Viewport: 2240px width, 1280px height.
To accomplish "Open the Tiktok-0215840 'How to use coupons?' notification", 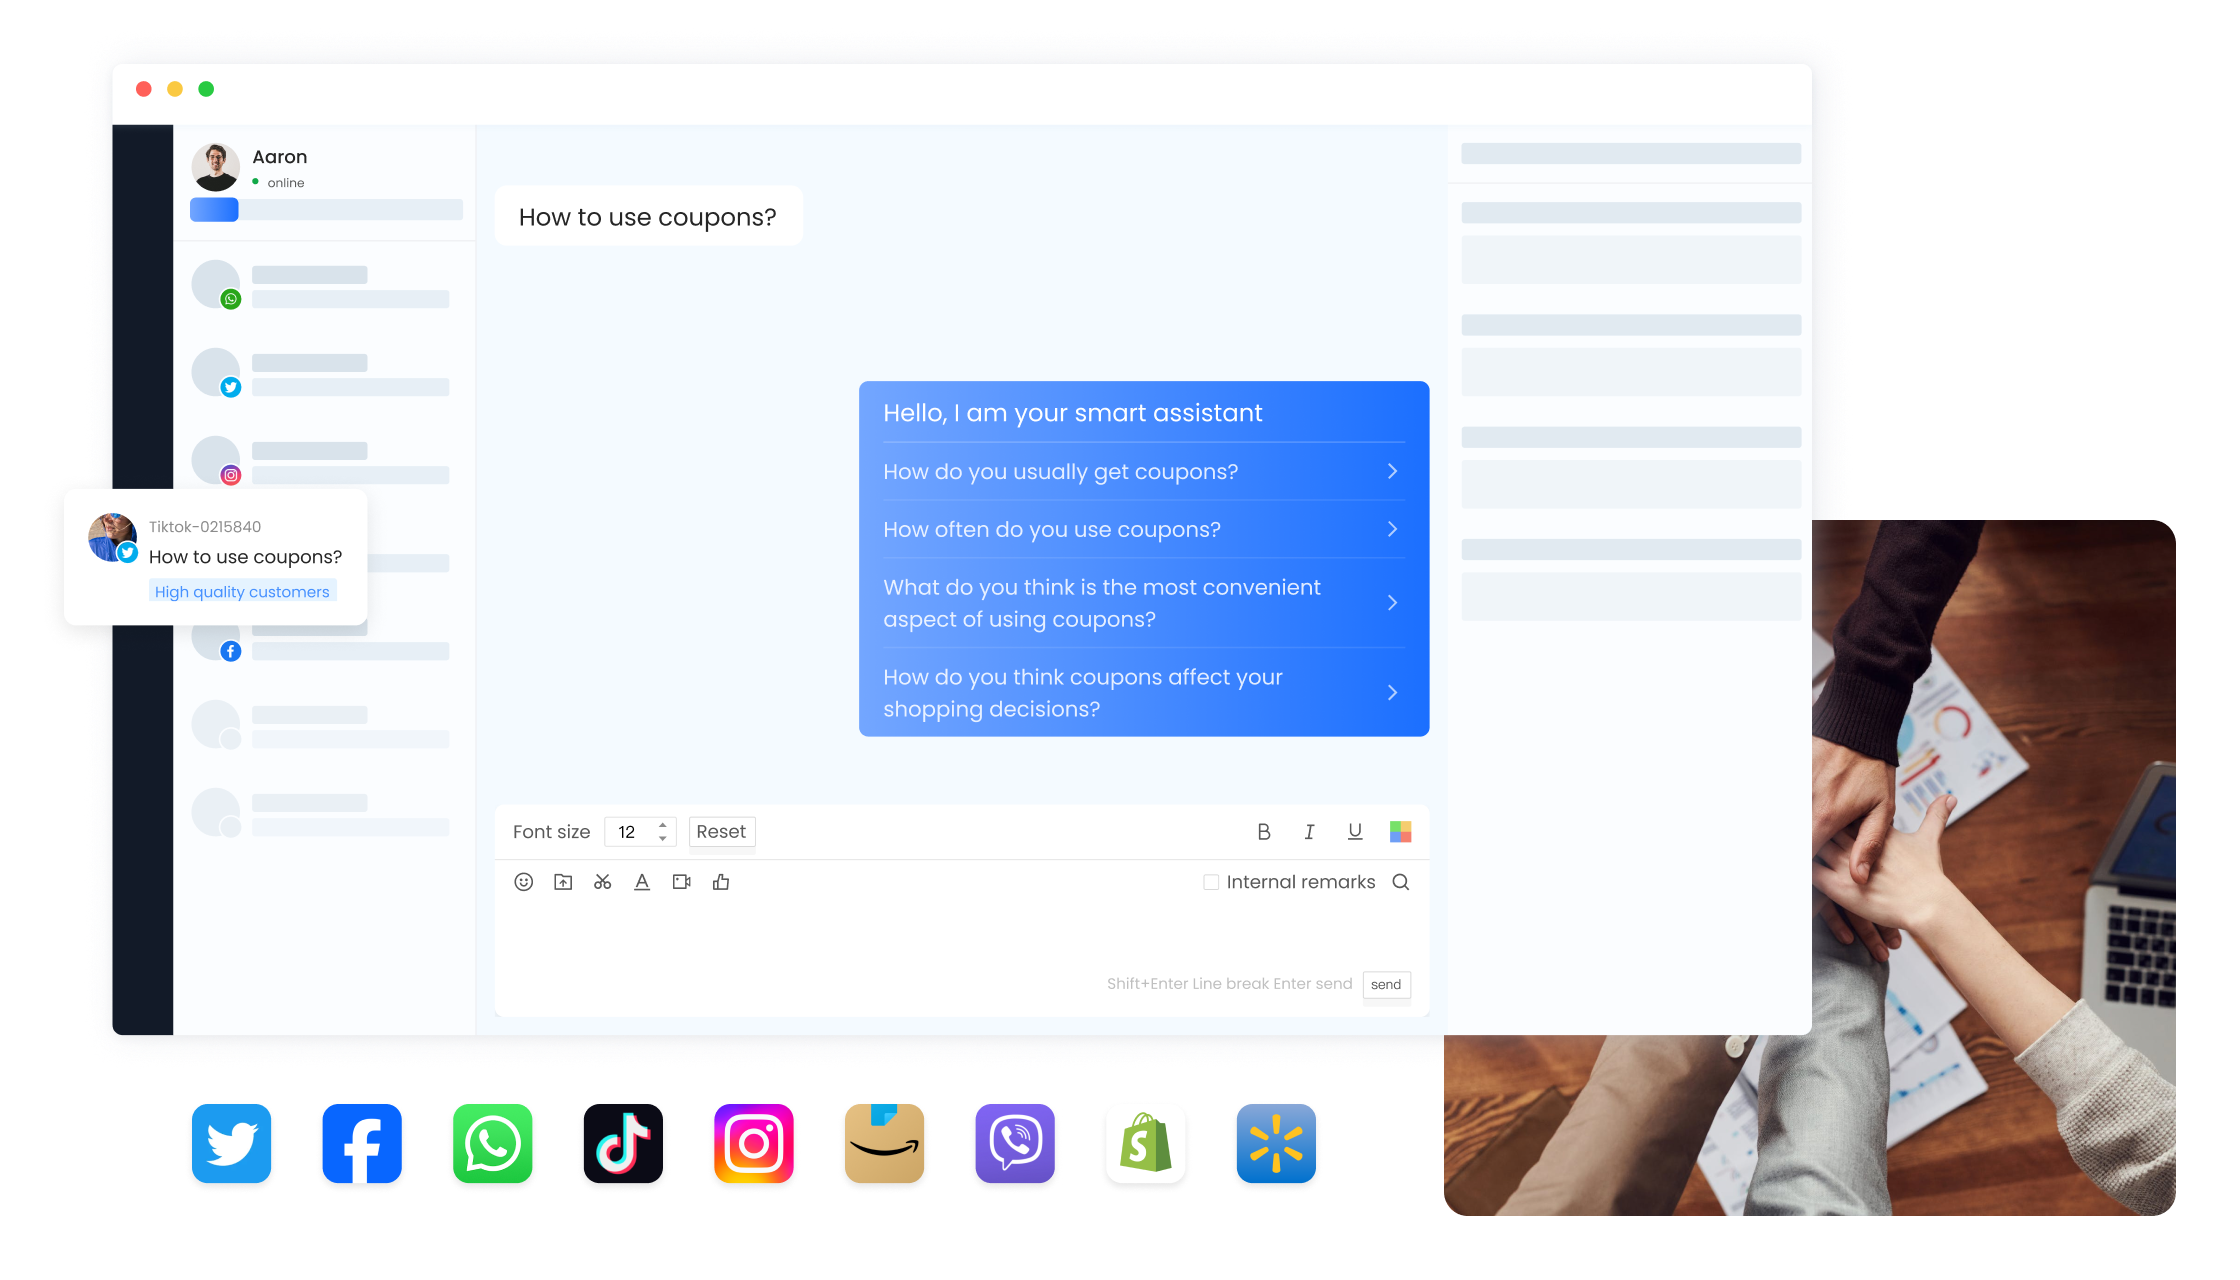I will [x=216, y=557].
